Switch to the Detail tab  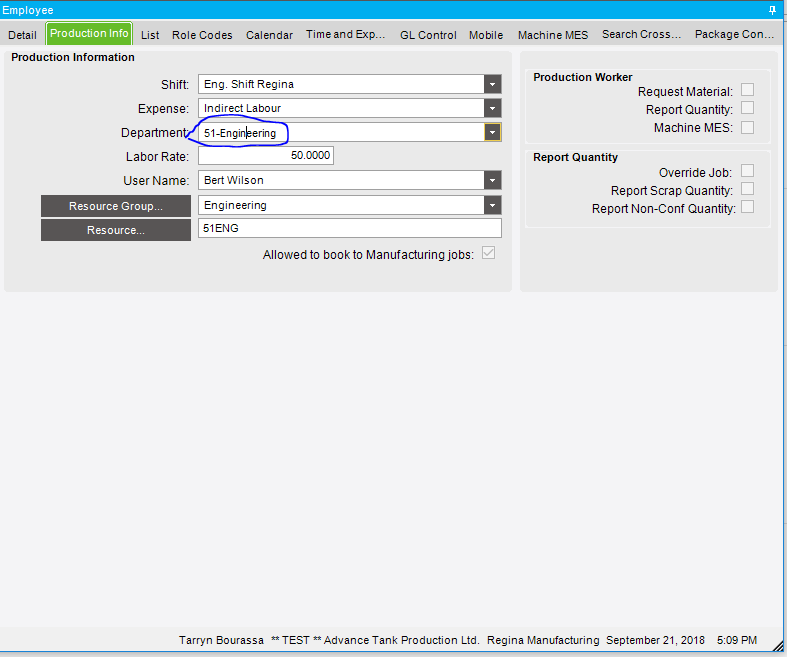23,35
